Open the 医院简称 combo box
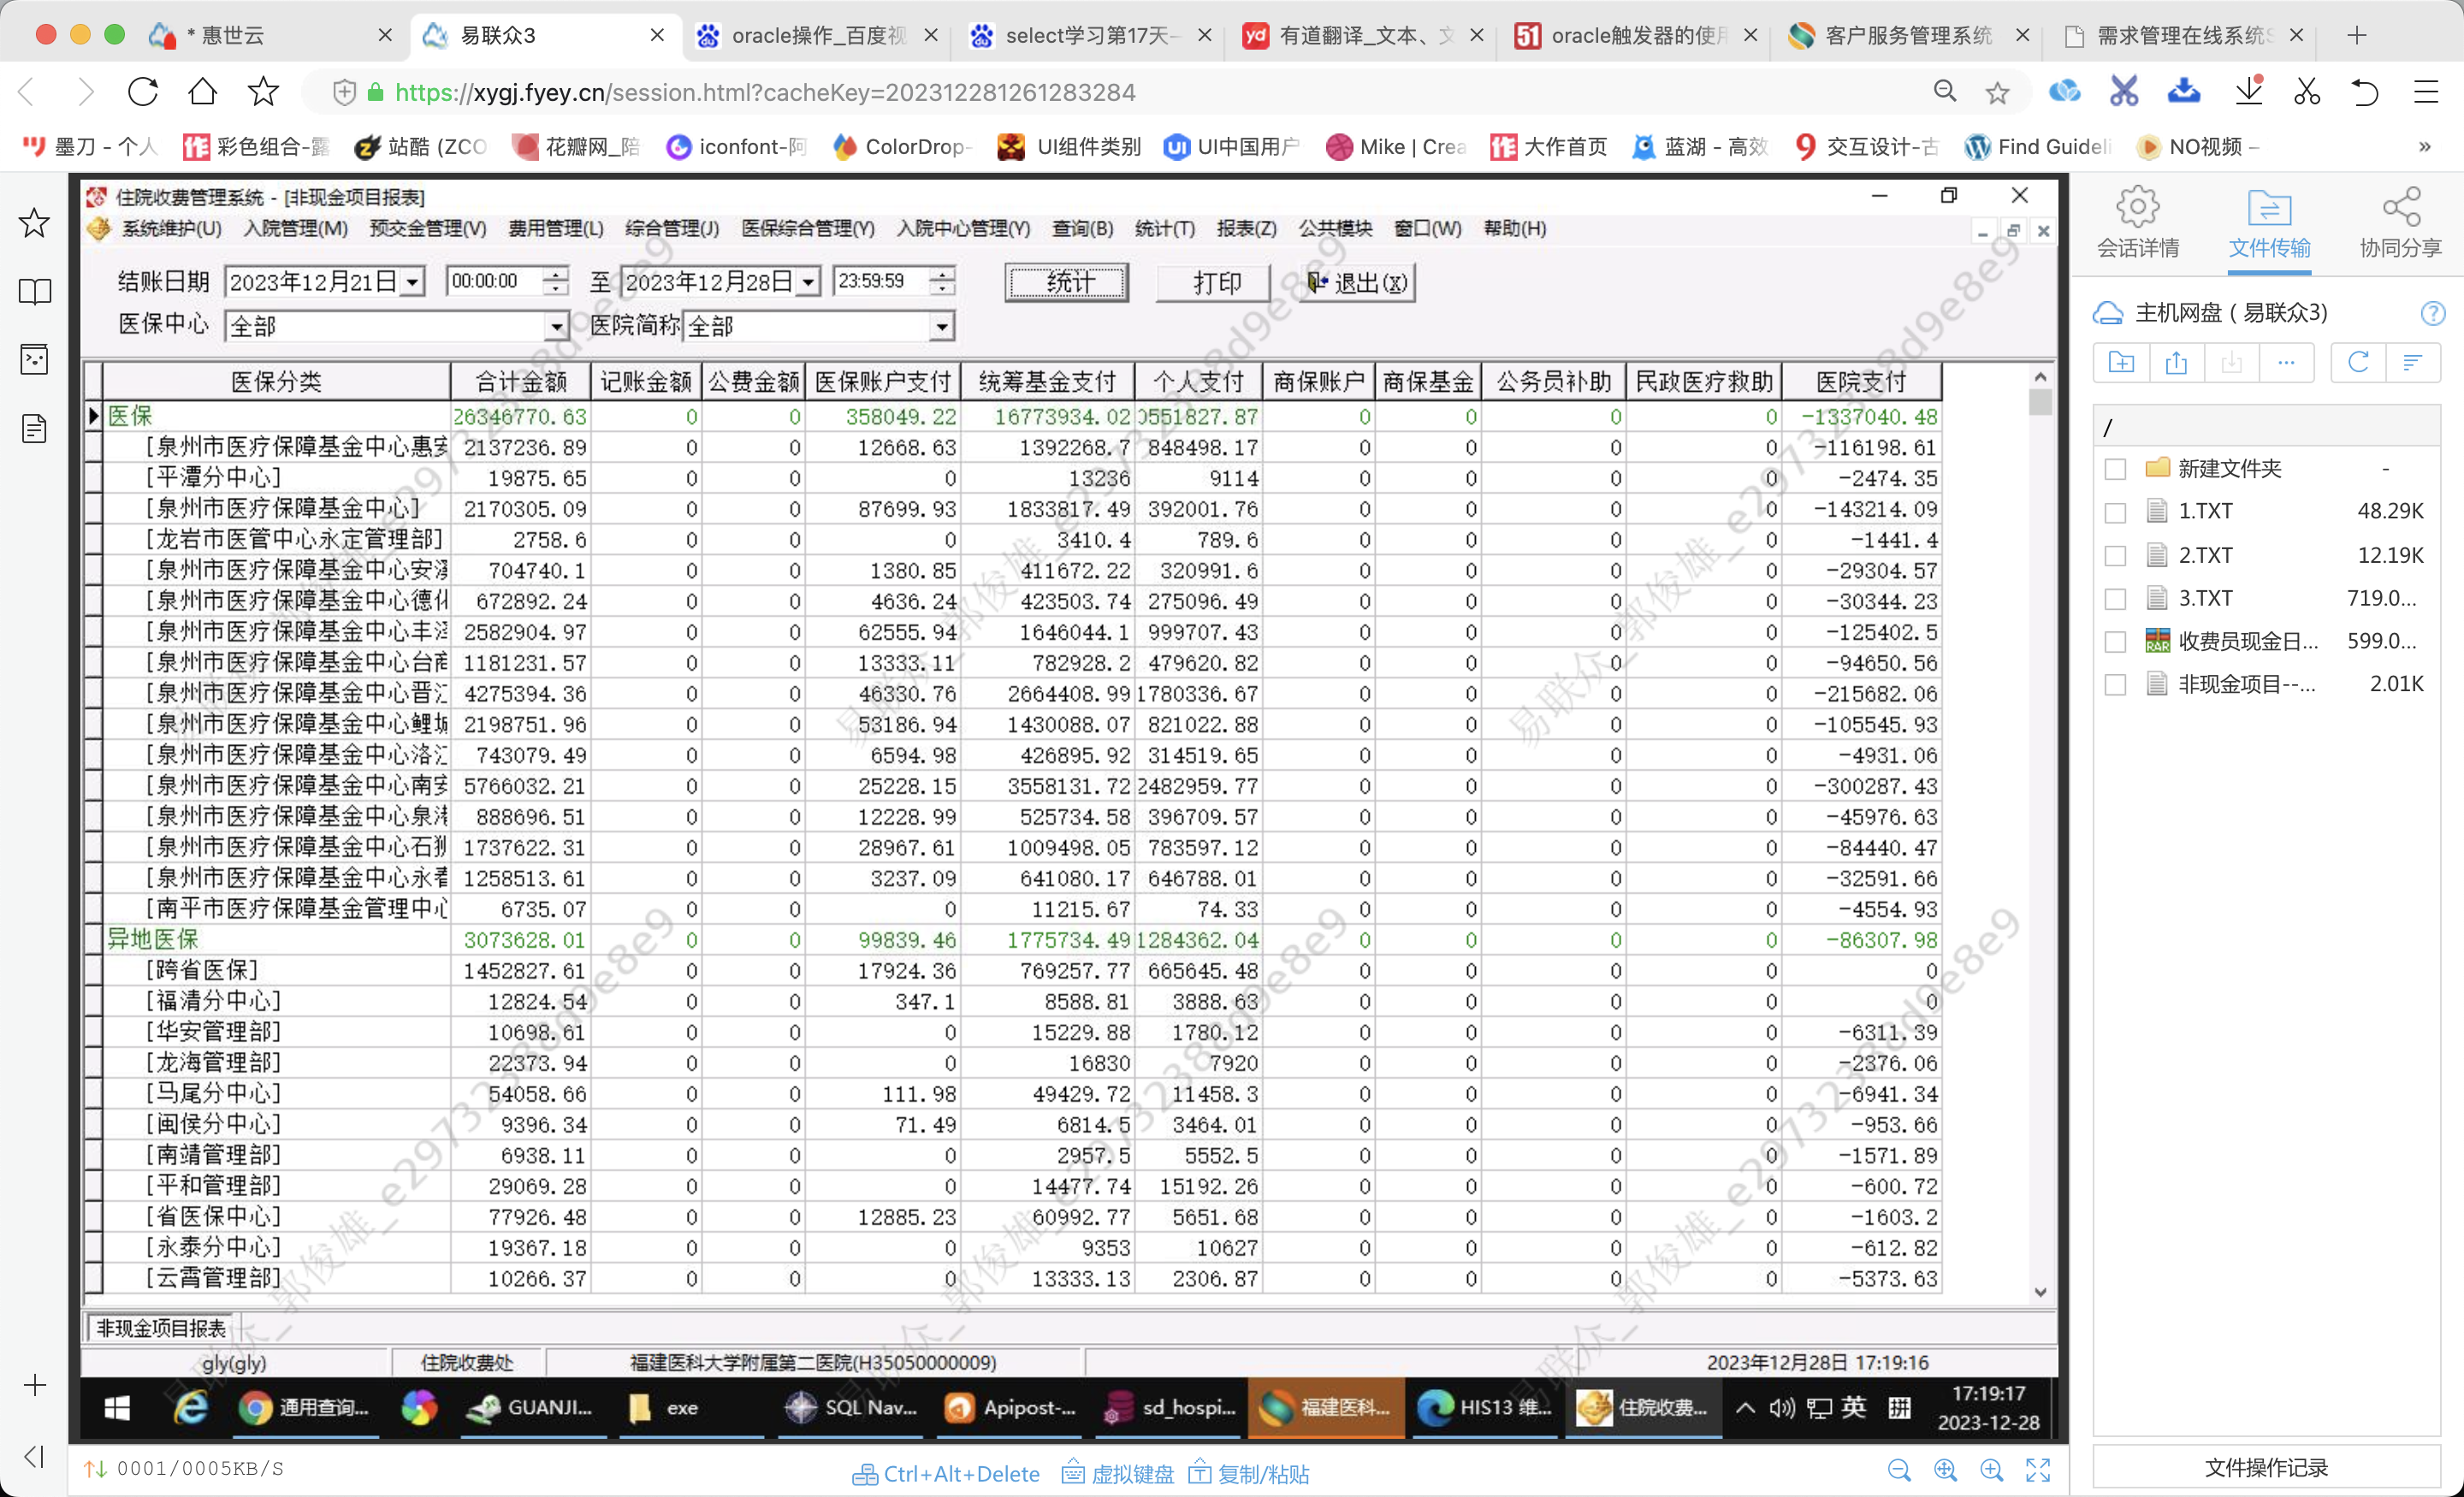2464x1497 pixels. 940,326
